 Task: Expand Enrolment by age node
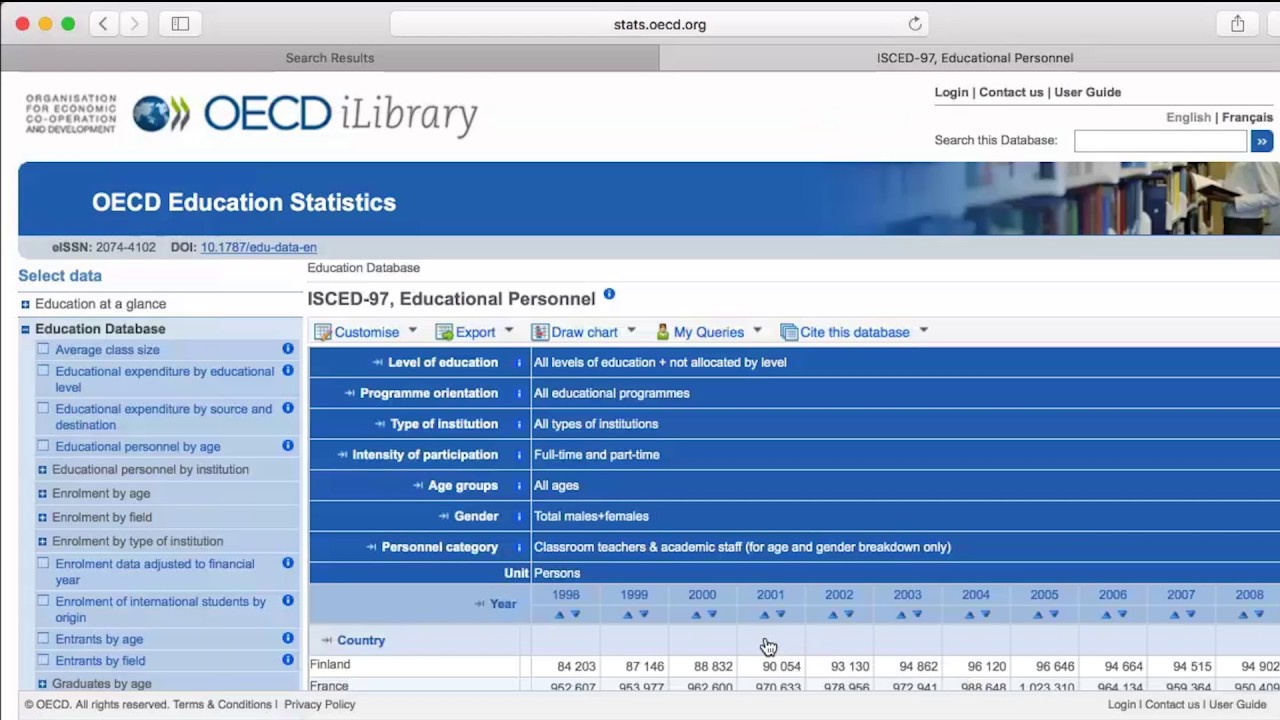point(42,493)
